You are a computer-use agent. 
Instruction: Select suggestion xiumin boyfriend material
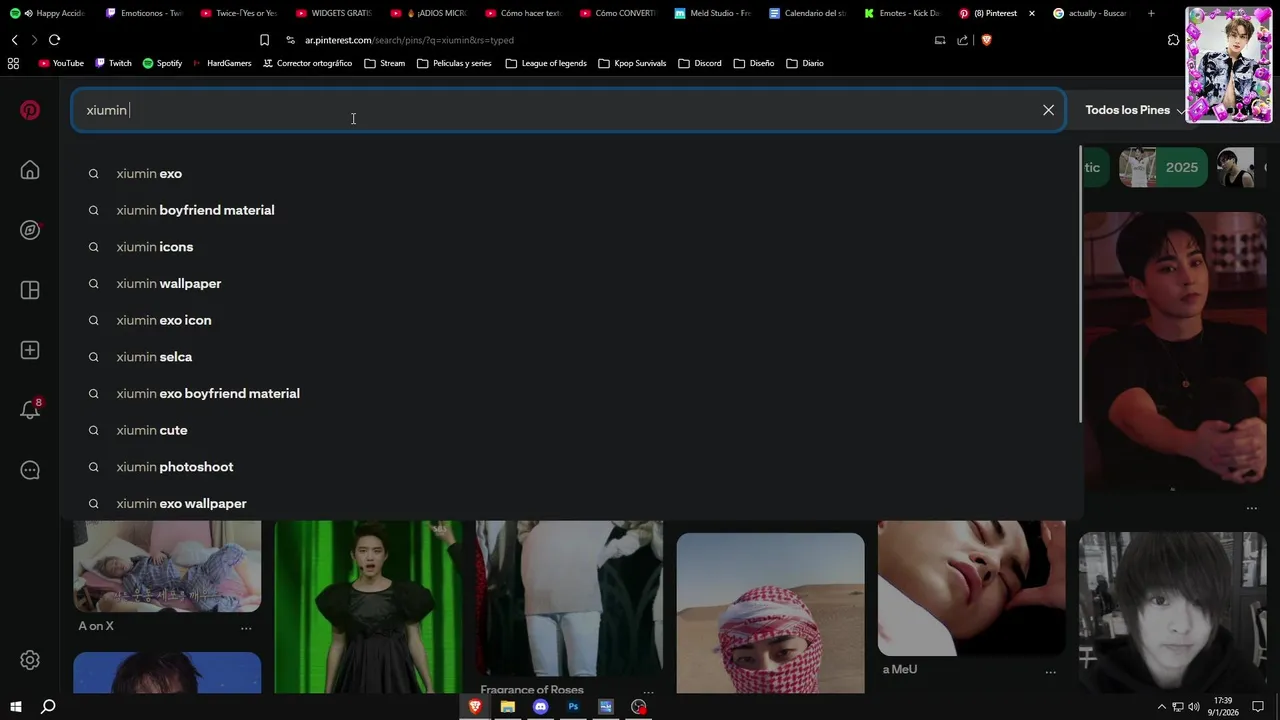pyautogui.click(x=195, y=210)
